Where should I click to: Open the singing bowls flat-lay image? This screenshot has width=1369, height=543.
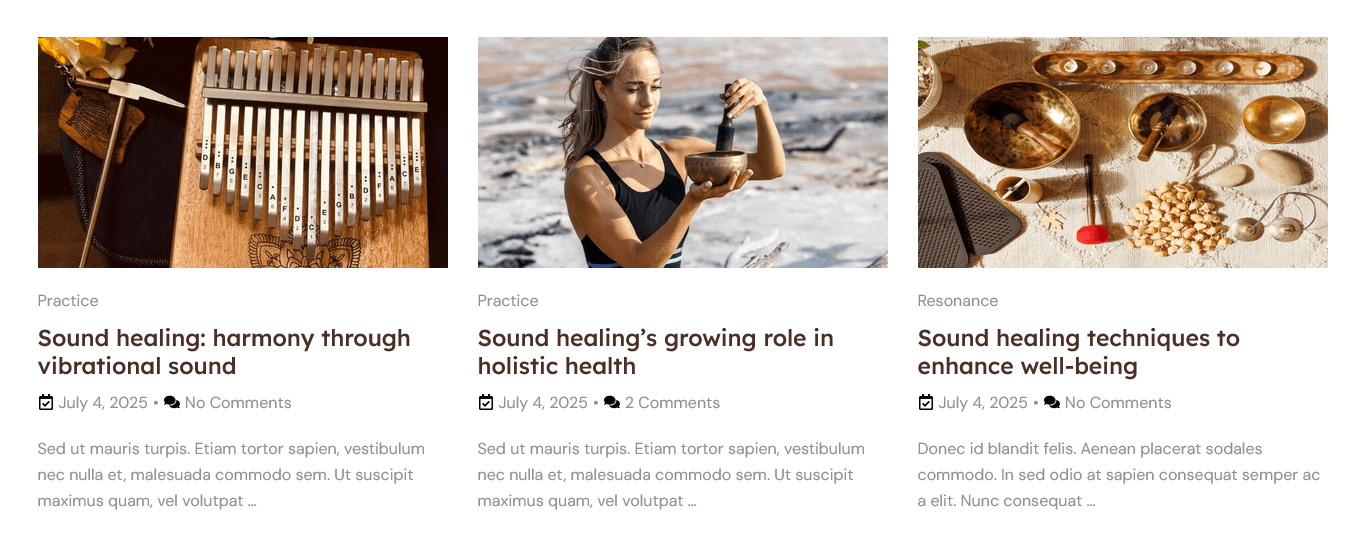[1123, 152]
